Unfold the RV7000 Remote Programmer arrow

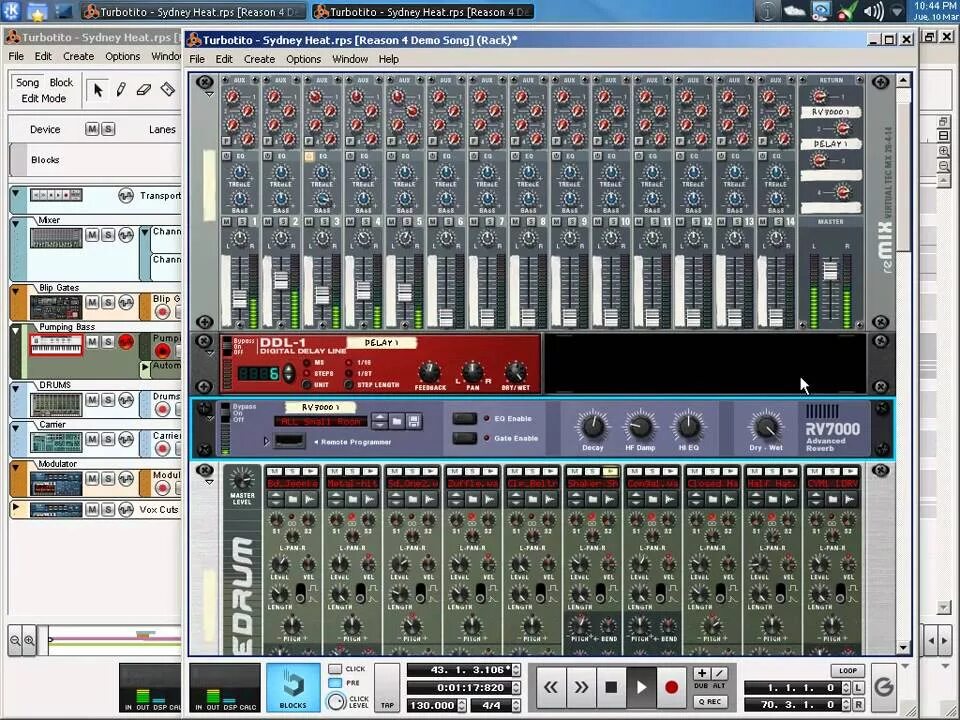click(x=266, y=441)
